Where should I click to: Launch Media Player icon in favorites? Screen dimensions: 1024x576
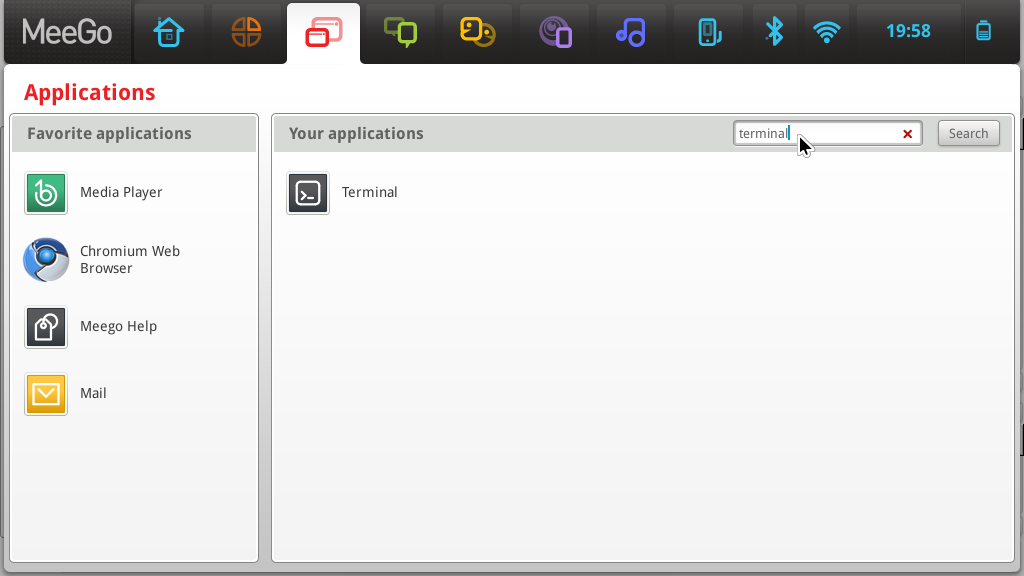pos(46,193)
